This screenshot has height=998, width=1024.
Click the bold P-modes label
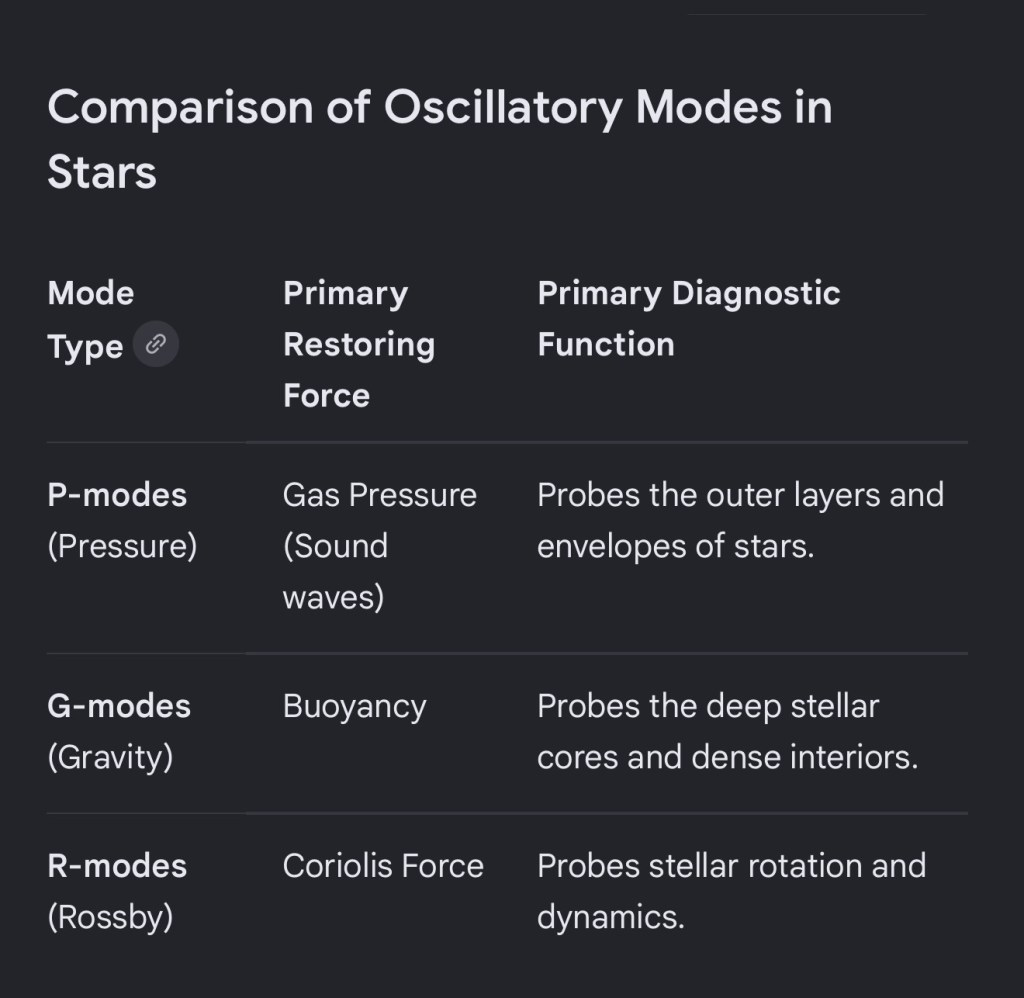tap(117, 494)
